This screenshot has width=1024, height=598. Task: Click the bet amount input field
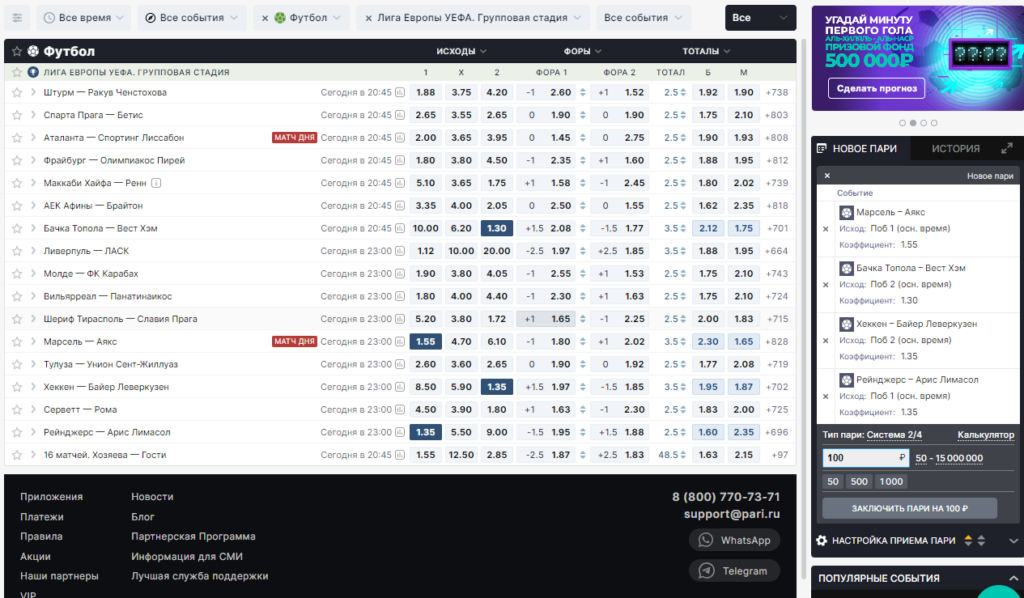pyautogui.click(x=865, y=458)
